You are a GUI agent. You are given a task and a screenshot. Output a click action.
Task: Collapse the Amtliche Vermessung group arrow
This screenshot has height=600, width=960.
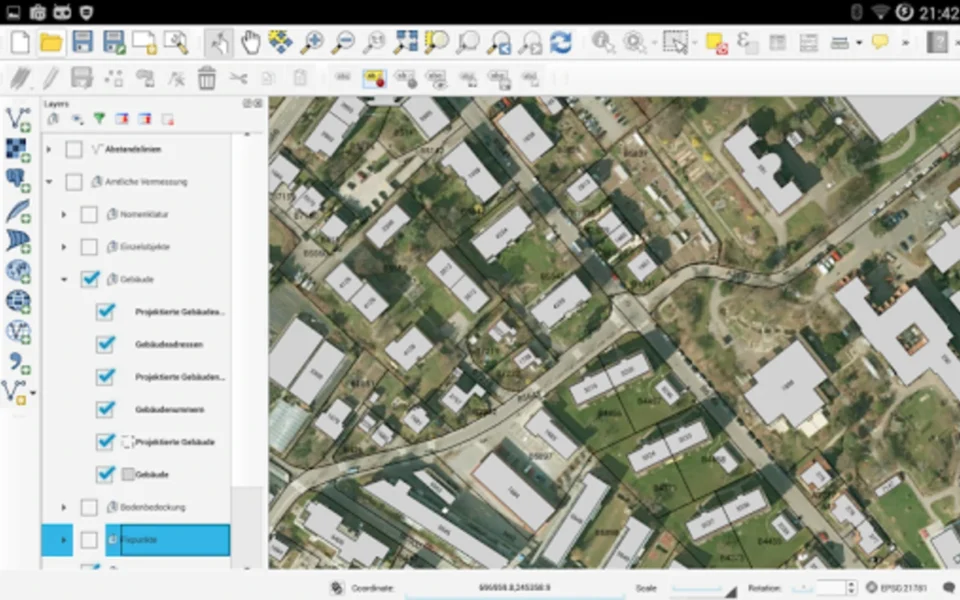[x=49, y=182]
